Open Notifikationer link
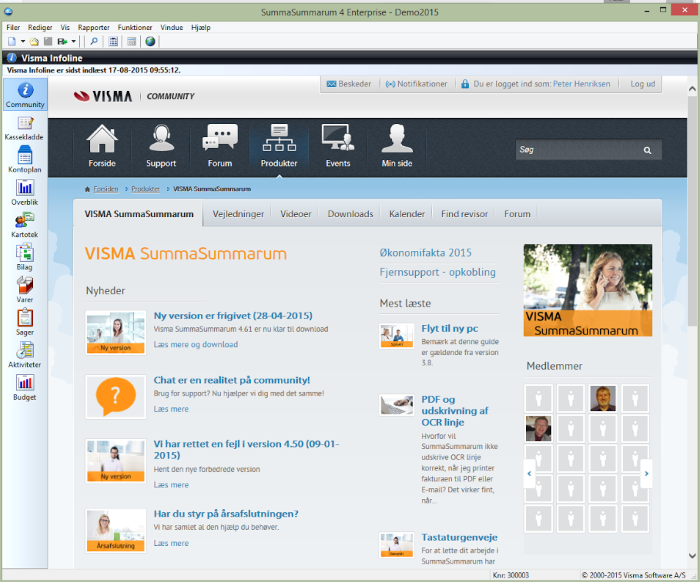Viewport: 700px width, 582px height. [x=417, y=84]
